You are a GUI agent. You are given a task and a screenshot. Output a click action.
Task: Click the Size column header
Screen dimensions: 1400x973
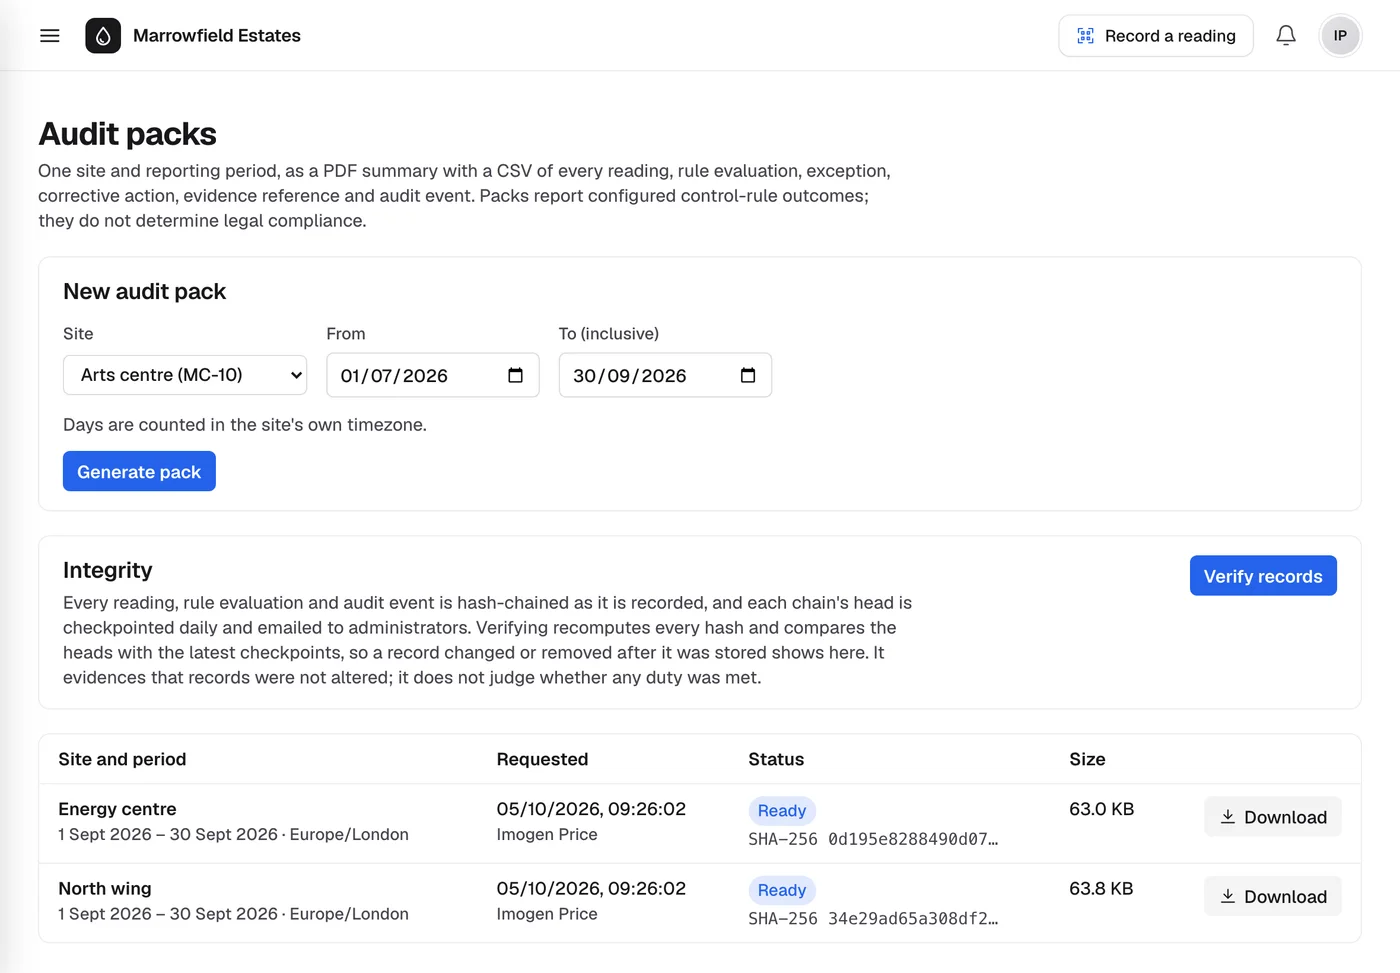pyautogui.click(x=1087, y=759)
